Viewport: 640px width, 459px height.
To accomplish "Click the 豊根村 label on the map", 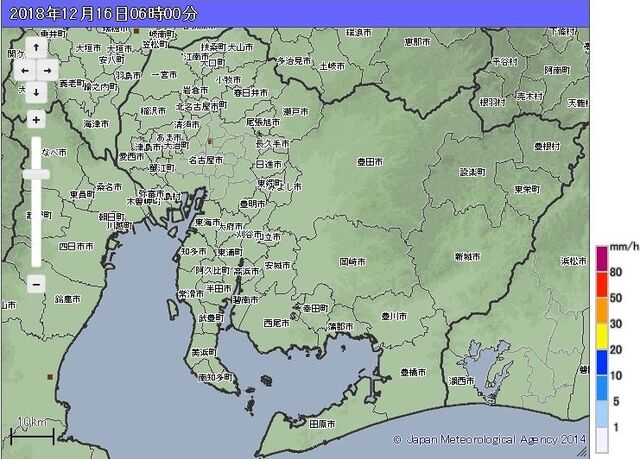I will click(x=547, y=146).
